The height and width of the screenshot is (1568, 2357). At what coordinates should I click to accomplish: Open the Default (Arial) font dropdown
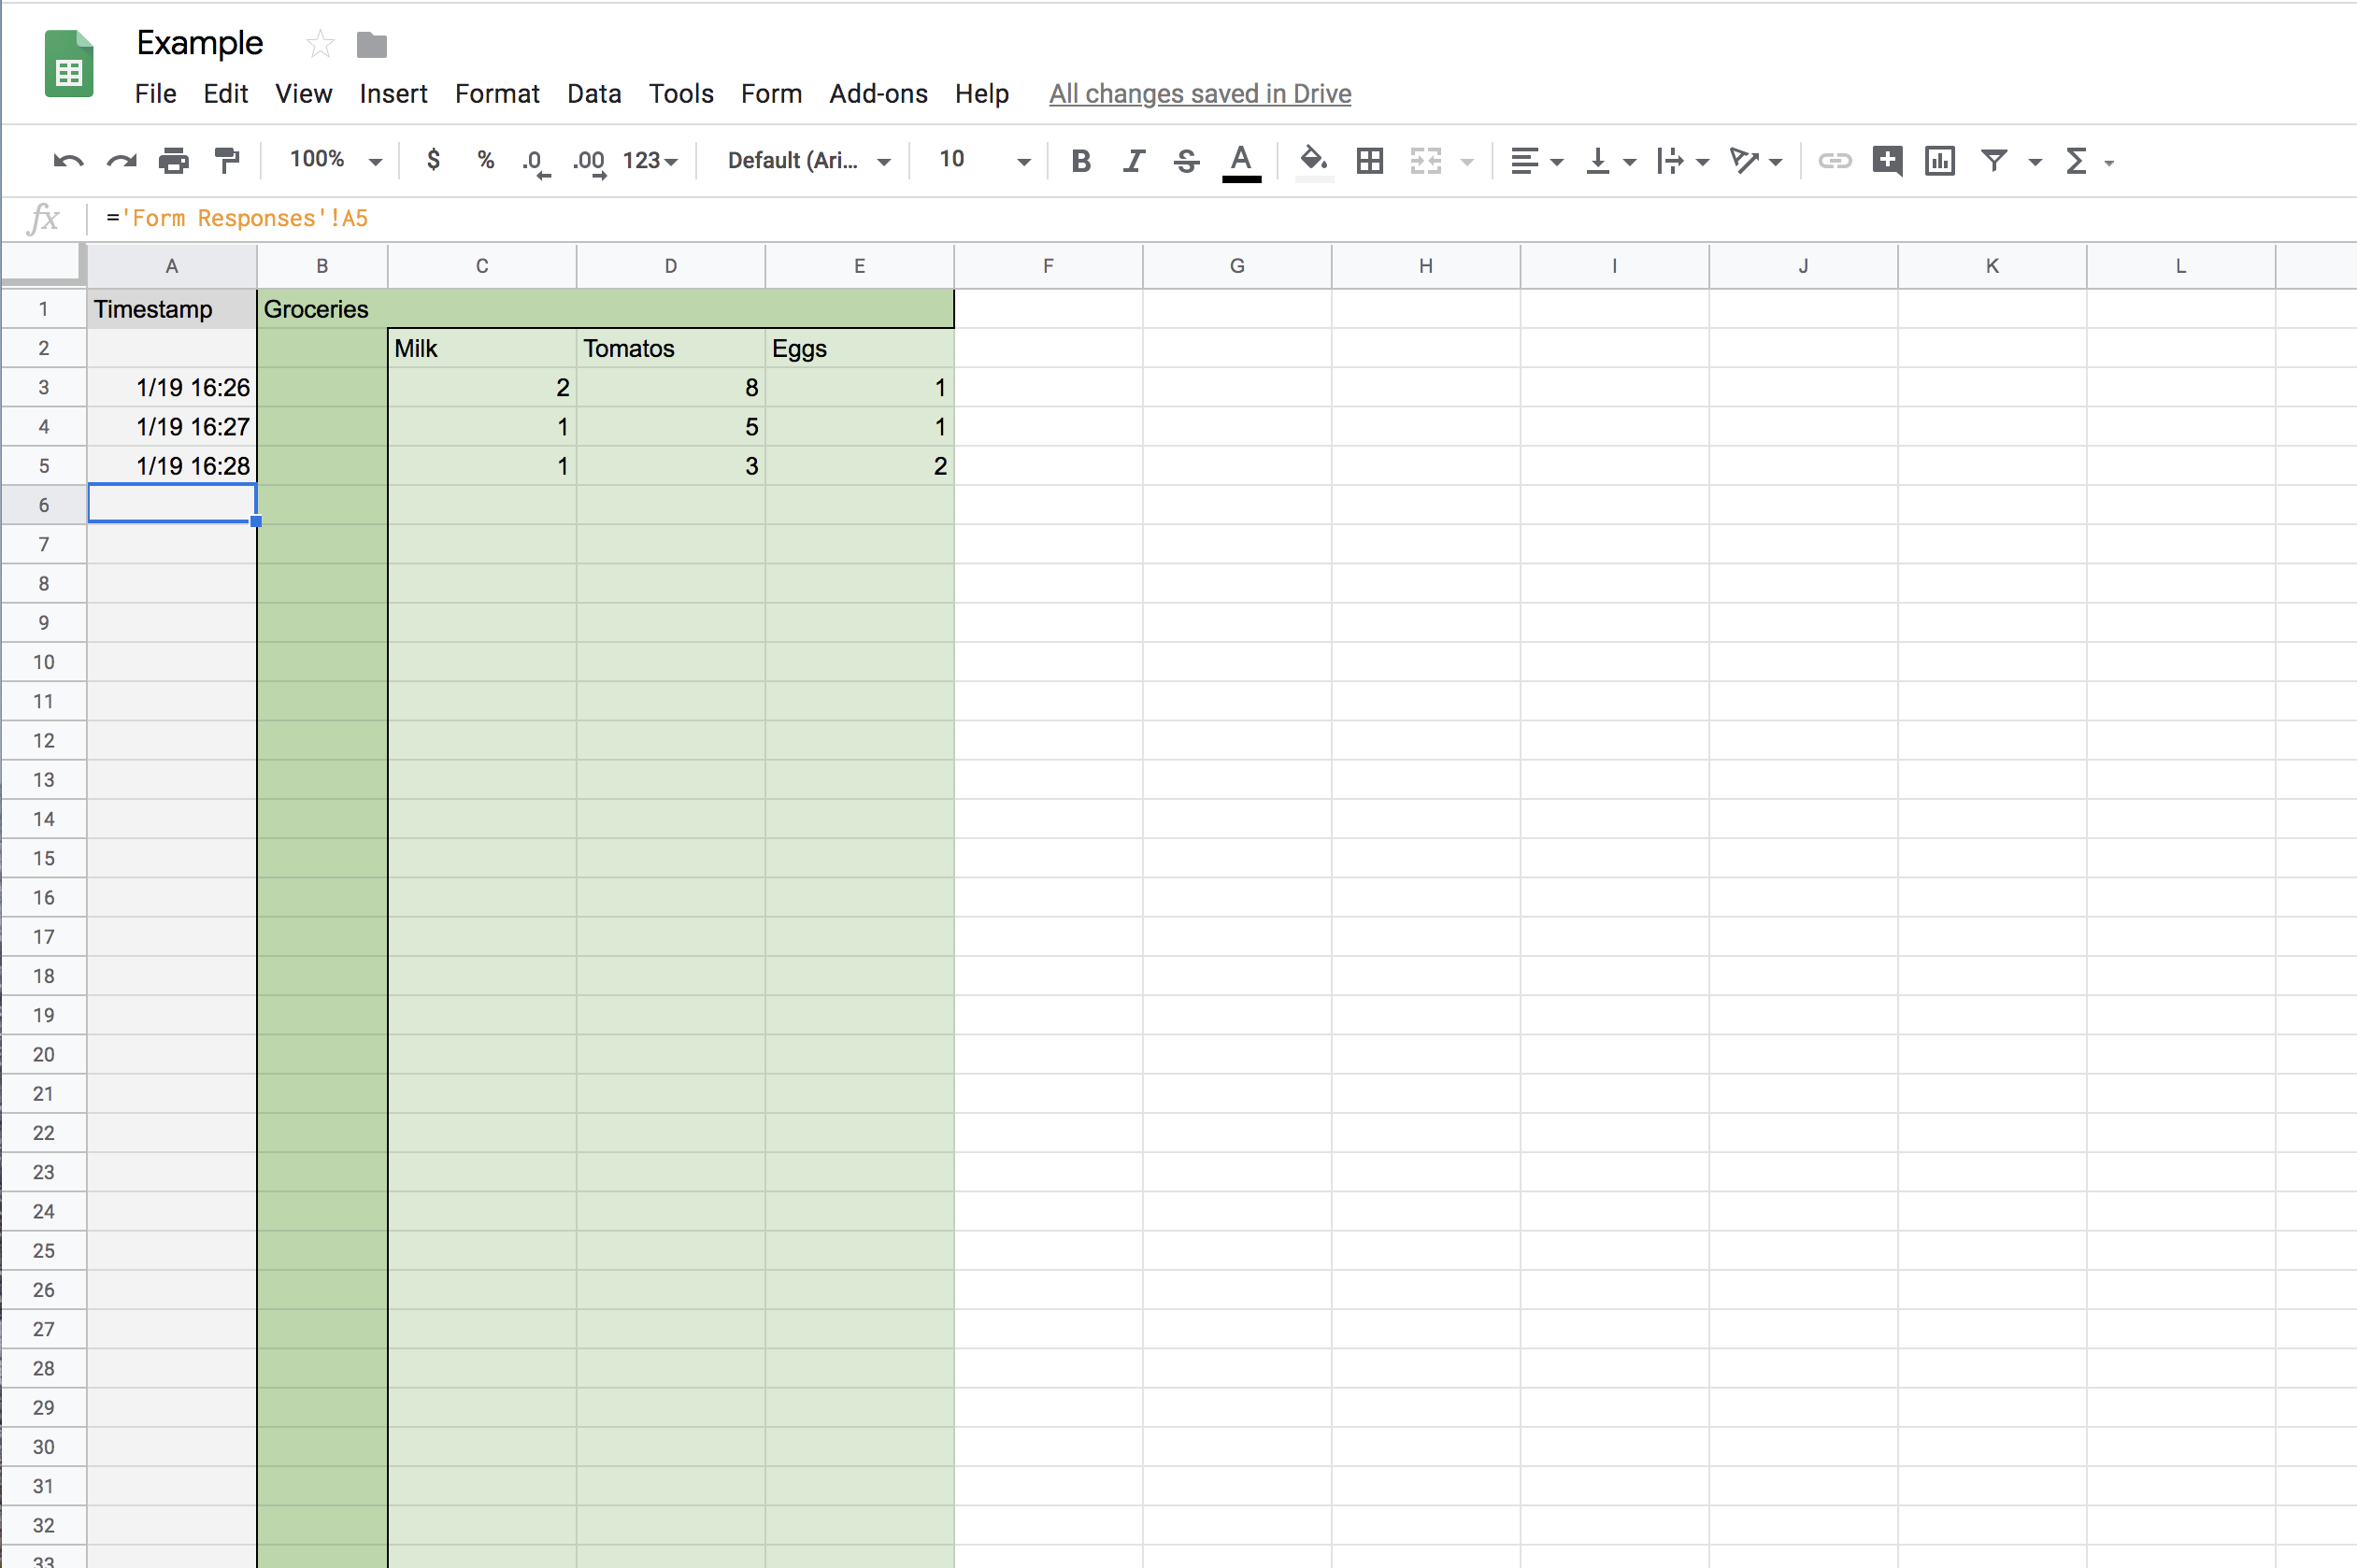click(808, 161)
